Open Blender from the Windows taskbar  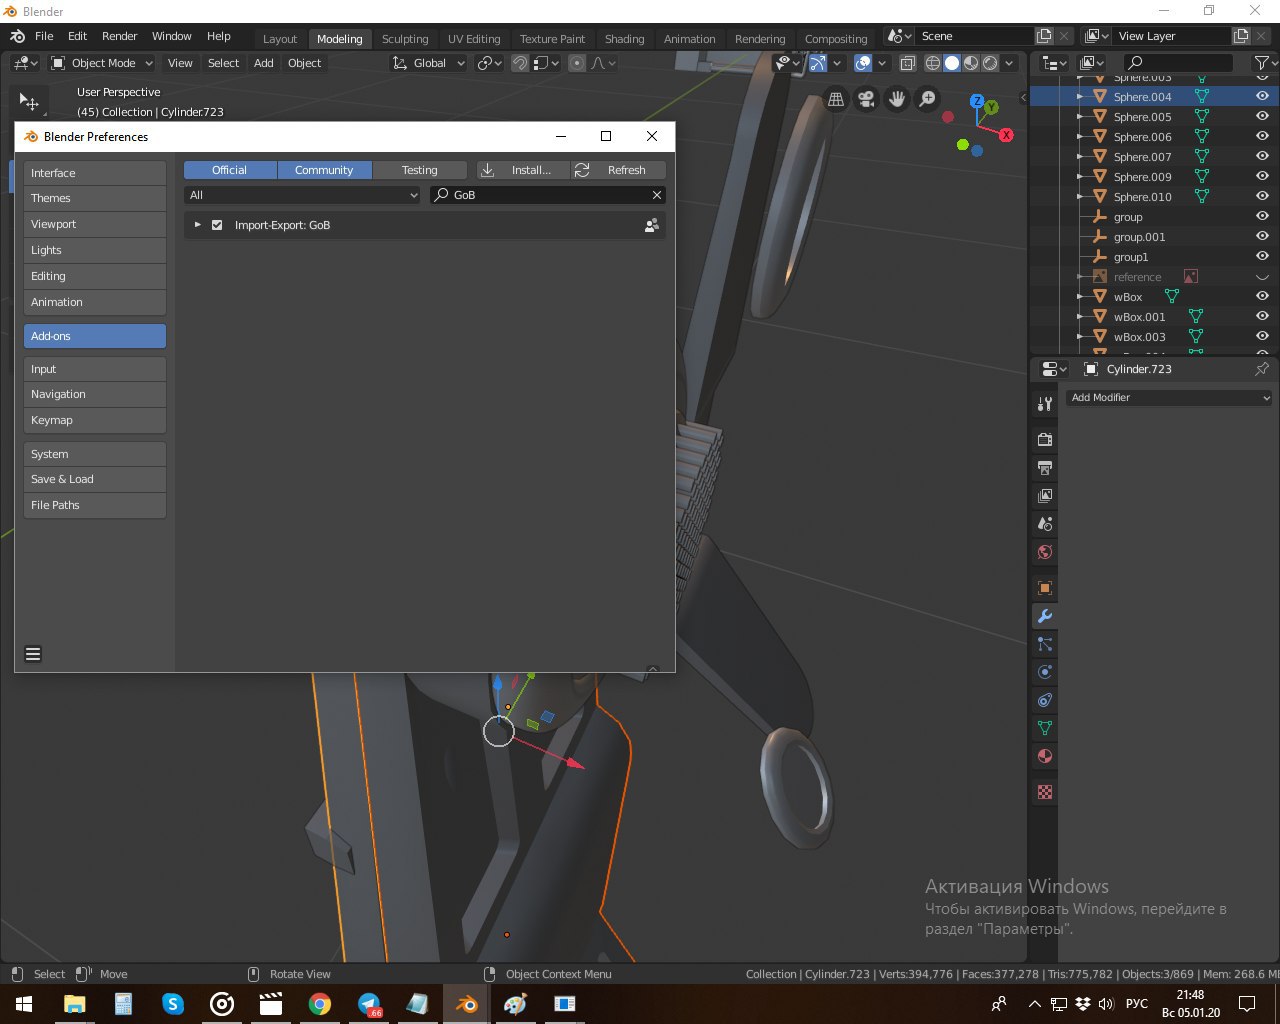466,1004
